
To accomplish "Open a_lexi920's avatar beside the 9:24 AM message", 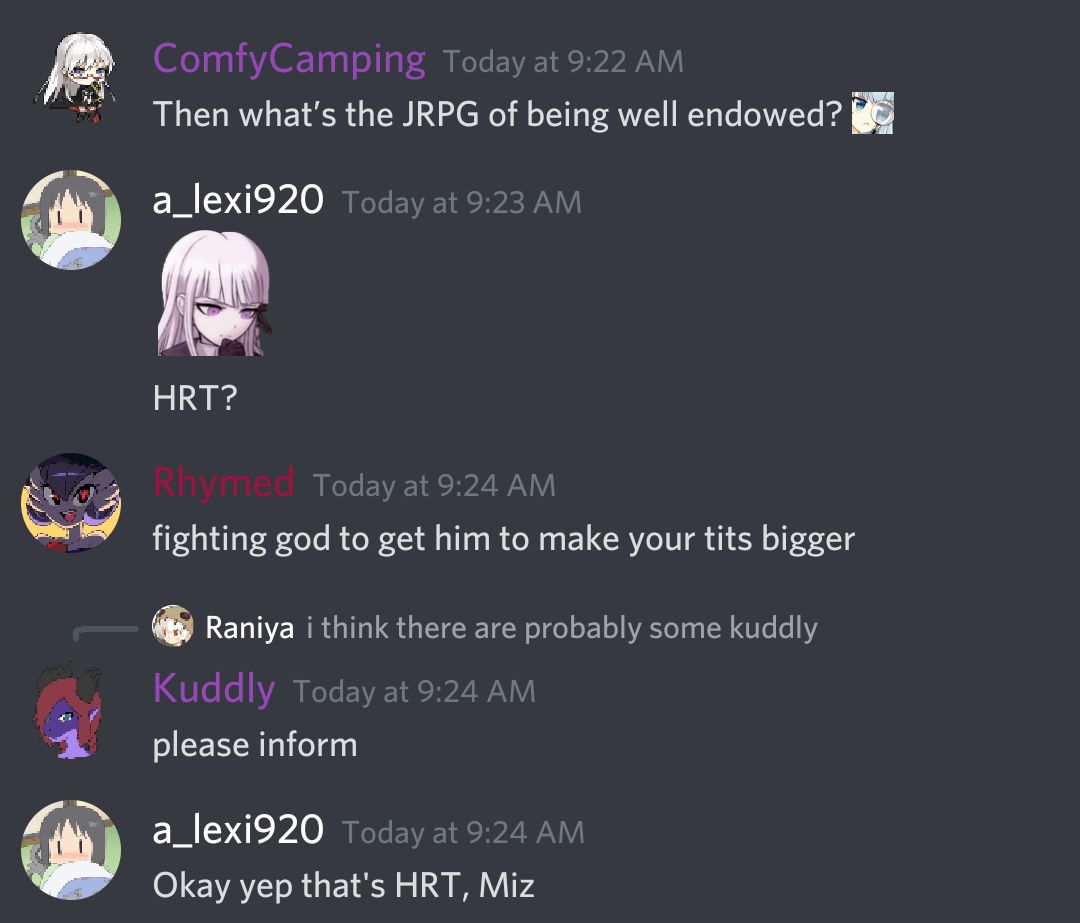I will point(71,850).
